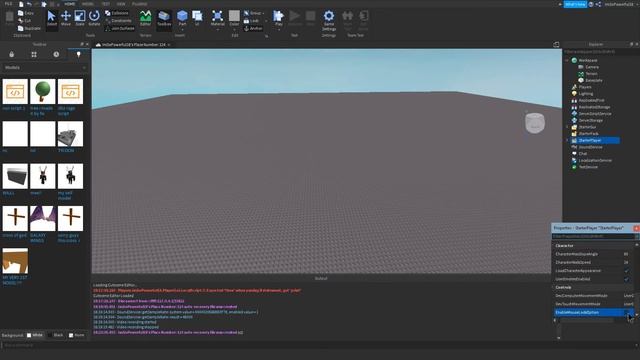Screen dimensions: 640x360
Task: Toggle the Toolbox panel button
Action: (x=164, y=19)
